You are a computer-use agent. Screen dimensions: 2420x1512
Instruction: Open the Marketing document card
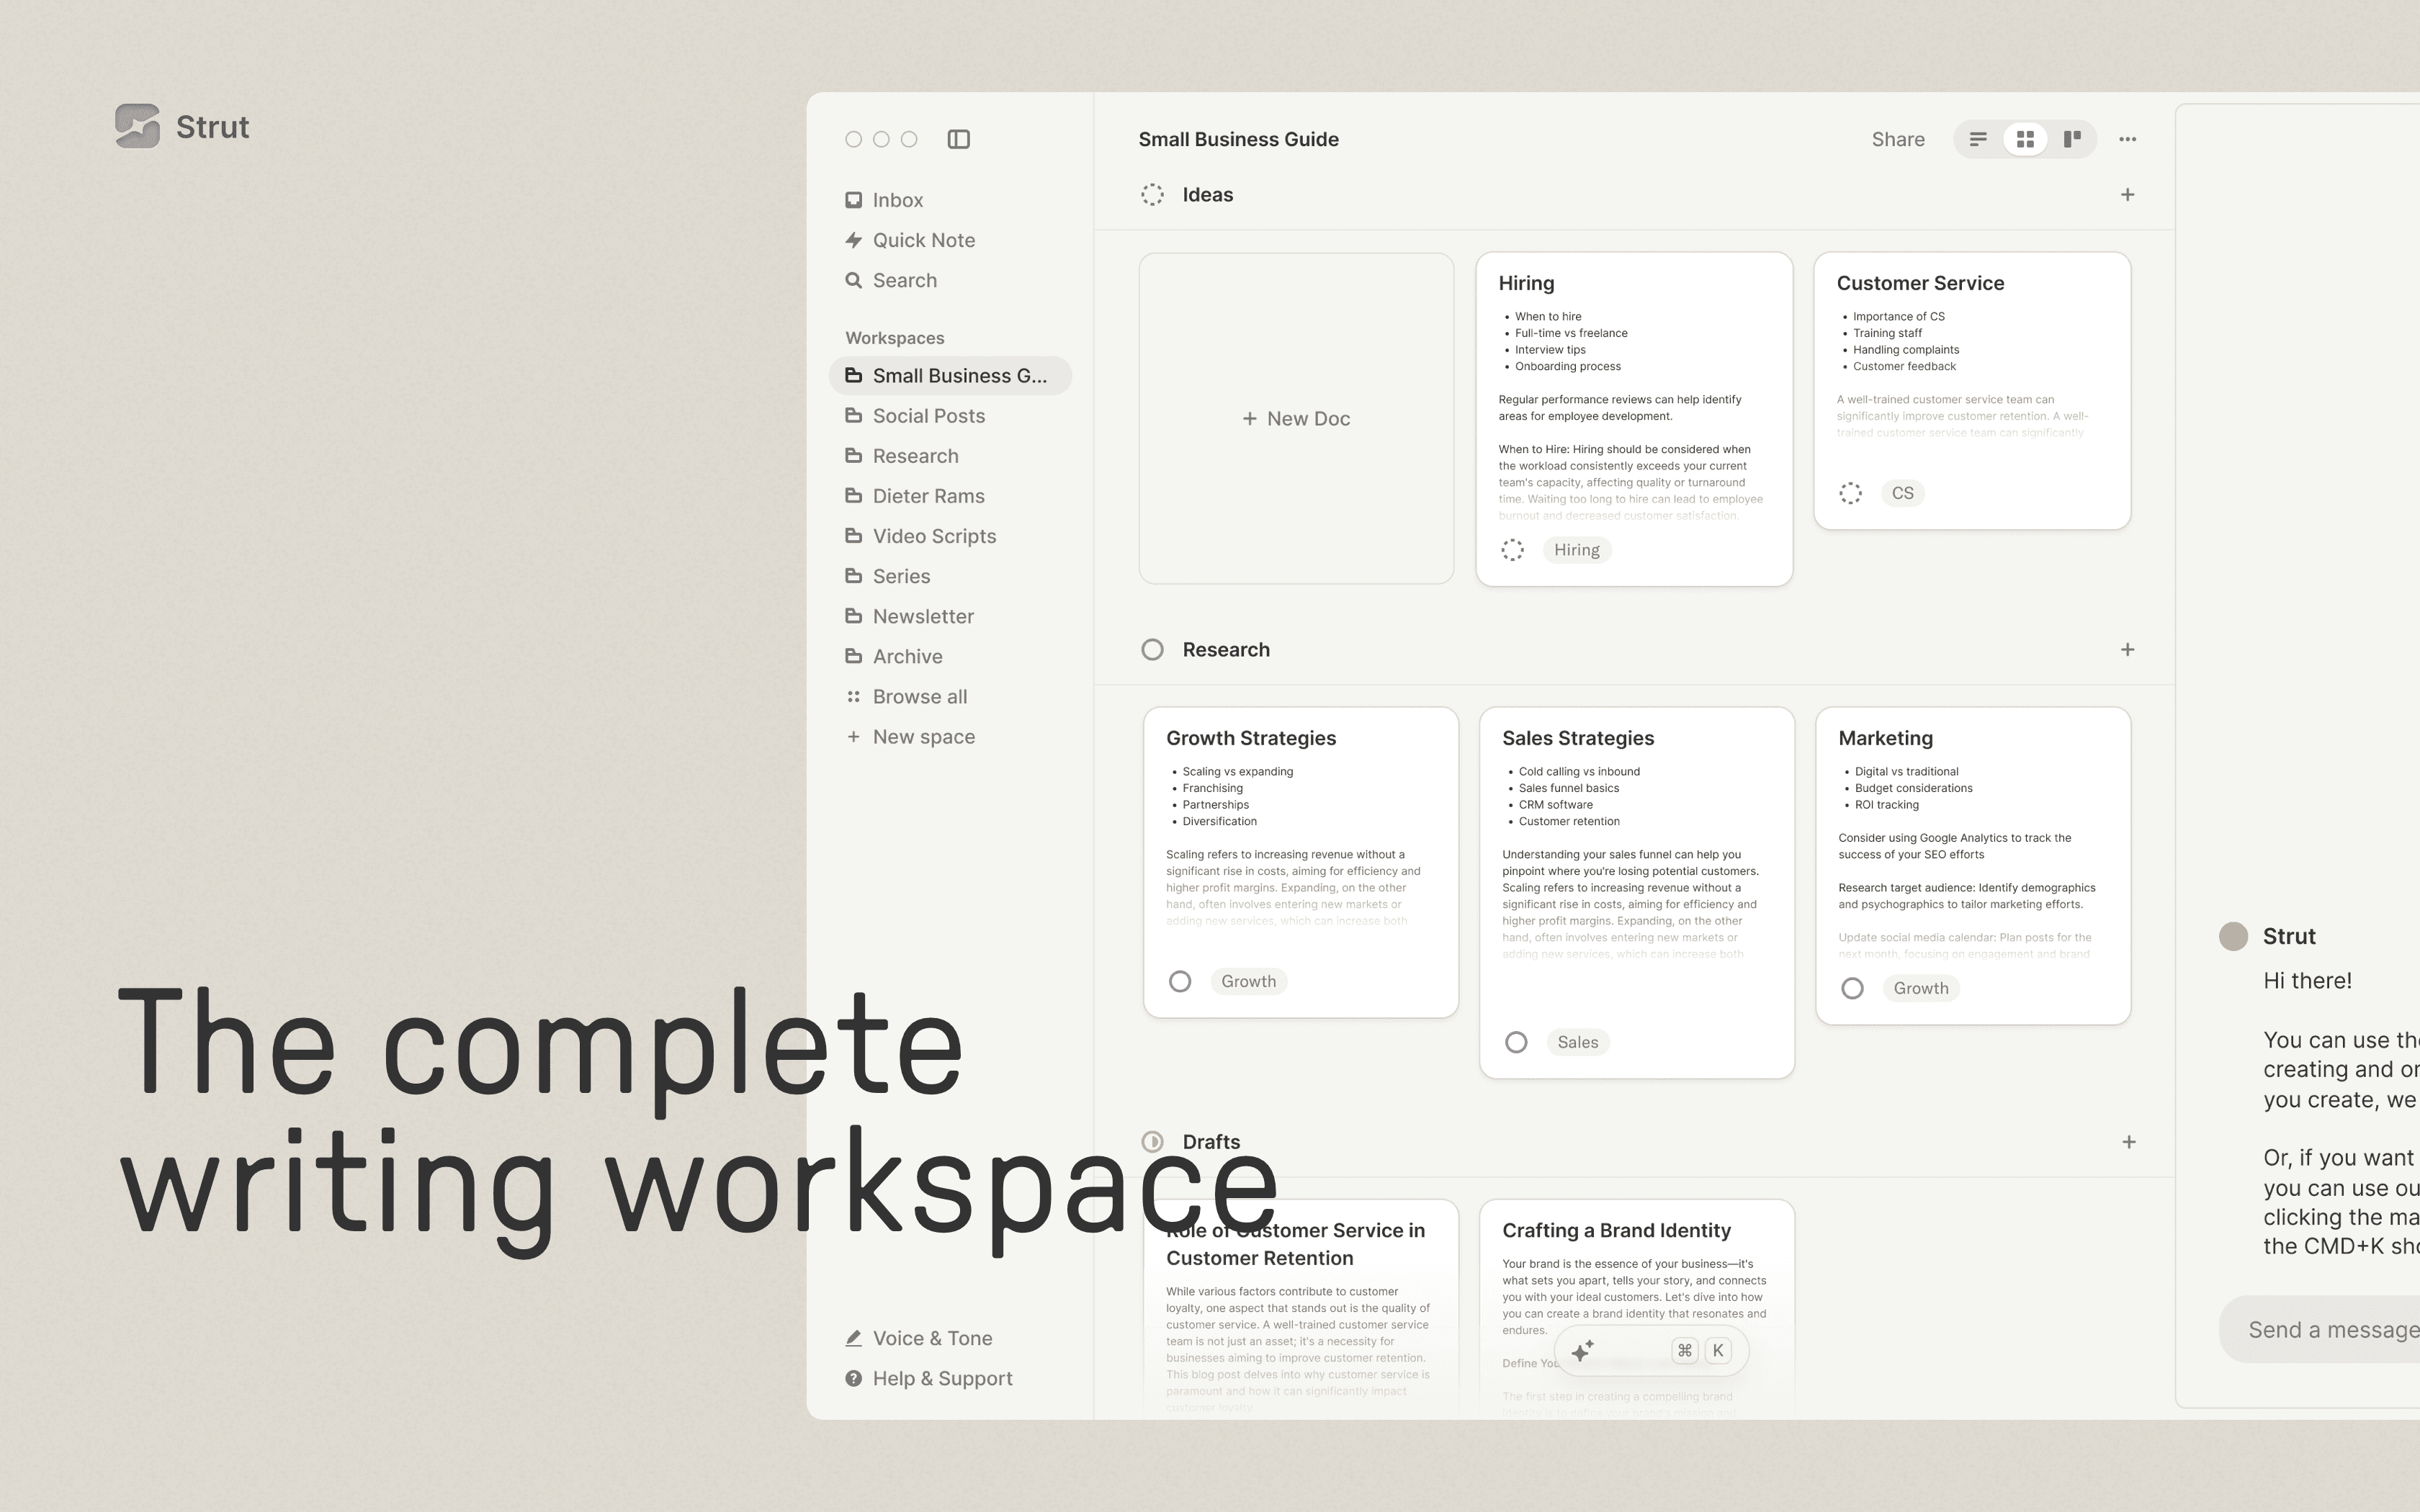point(1973,866)
